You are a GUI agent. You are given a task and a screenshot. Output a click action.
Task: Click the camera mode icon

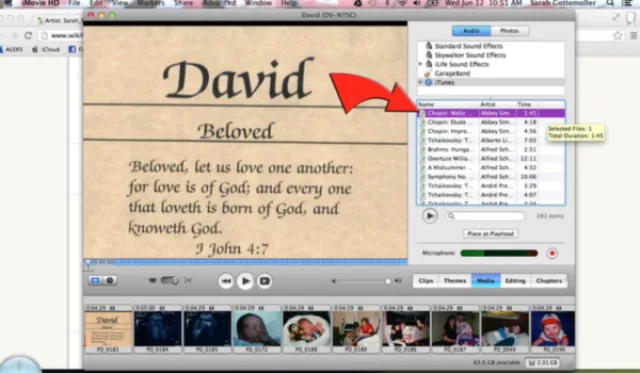(152, 280)
